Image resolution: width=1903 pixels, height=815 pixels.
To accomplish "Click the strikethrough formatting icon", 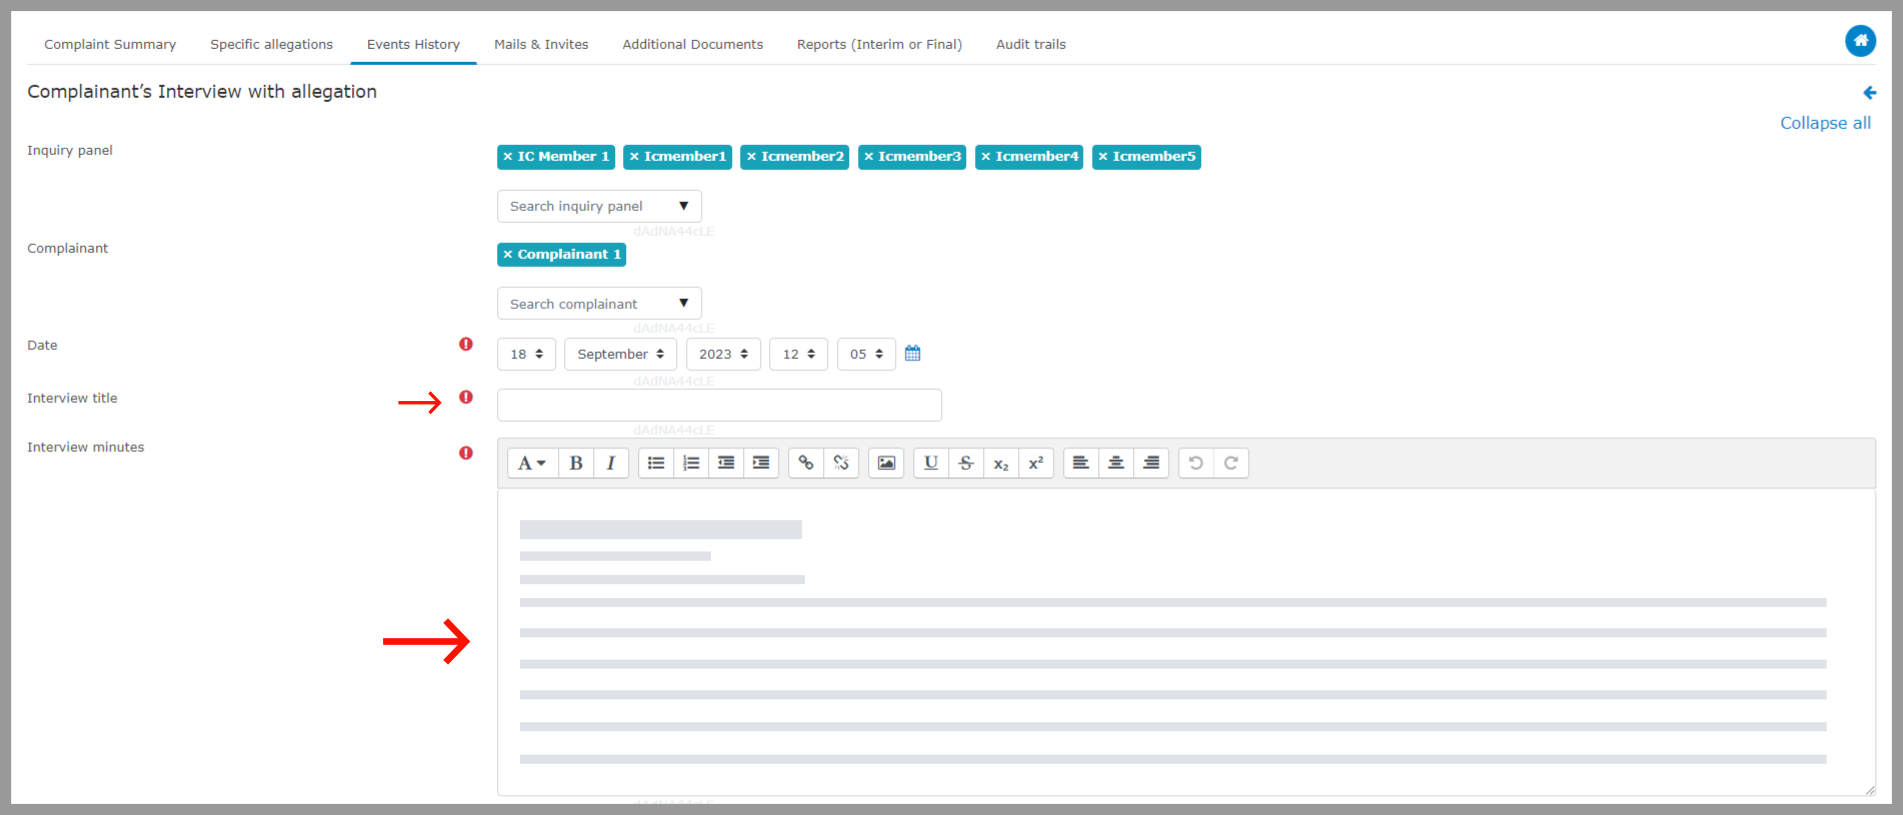I will click(966, 463).
